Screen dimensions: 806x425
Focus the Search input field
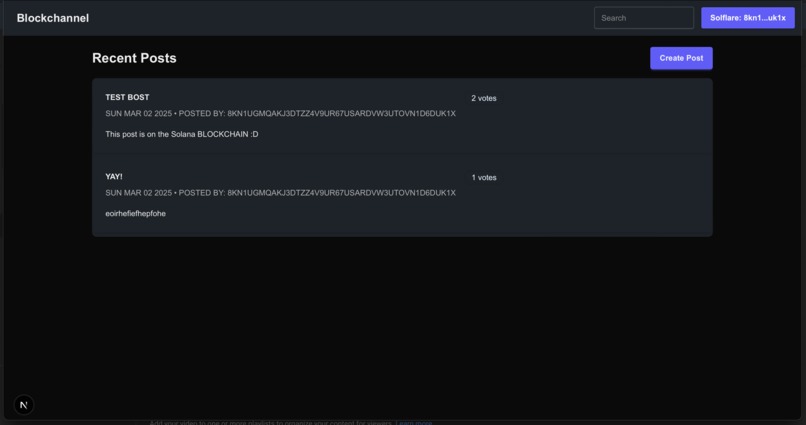coord(644,18)
